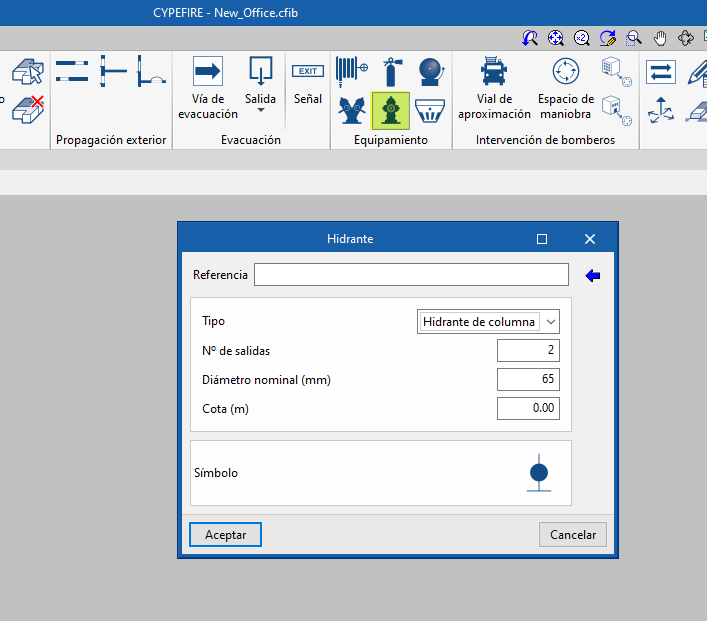This screenshot has height=621, width=707.
Task: Focus the Nº de salidas field
Action: pyautogui.click(x=528, y=351)
